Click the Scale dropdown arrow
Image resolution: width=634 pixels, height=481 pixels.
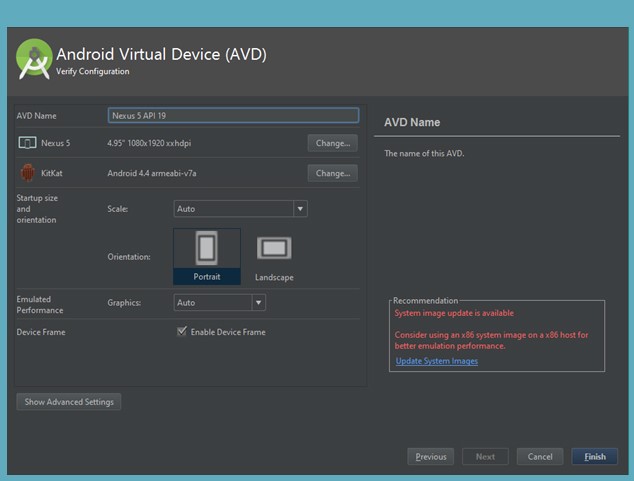[300, 209]
